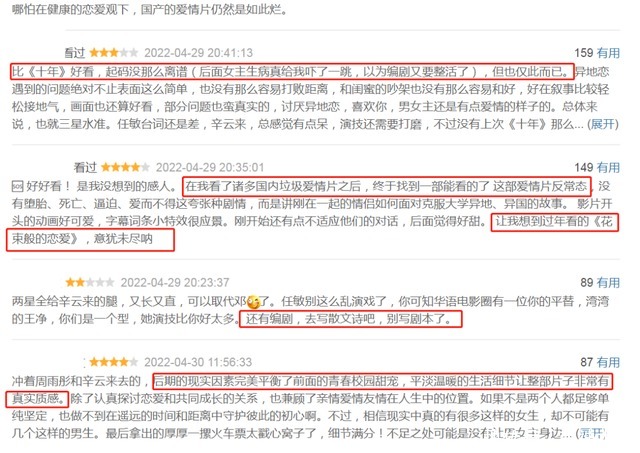Open the timestamp 2022-04-29 20:23:37
The height and width of the screenshot is (453, 640).
point(175,282)
